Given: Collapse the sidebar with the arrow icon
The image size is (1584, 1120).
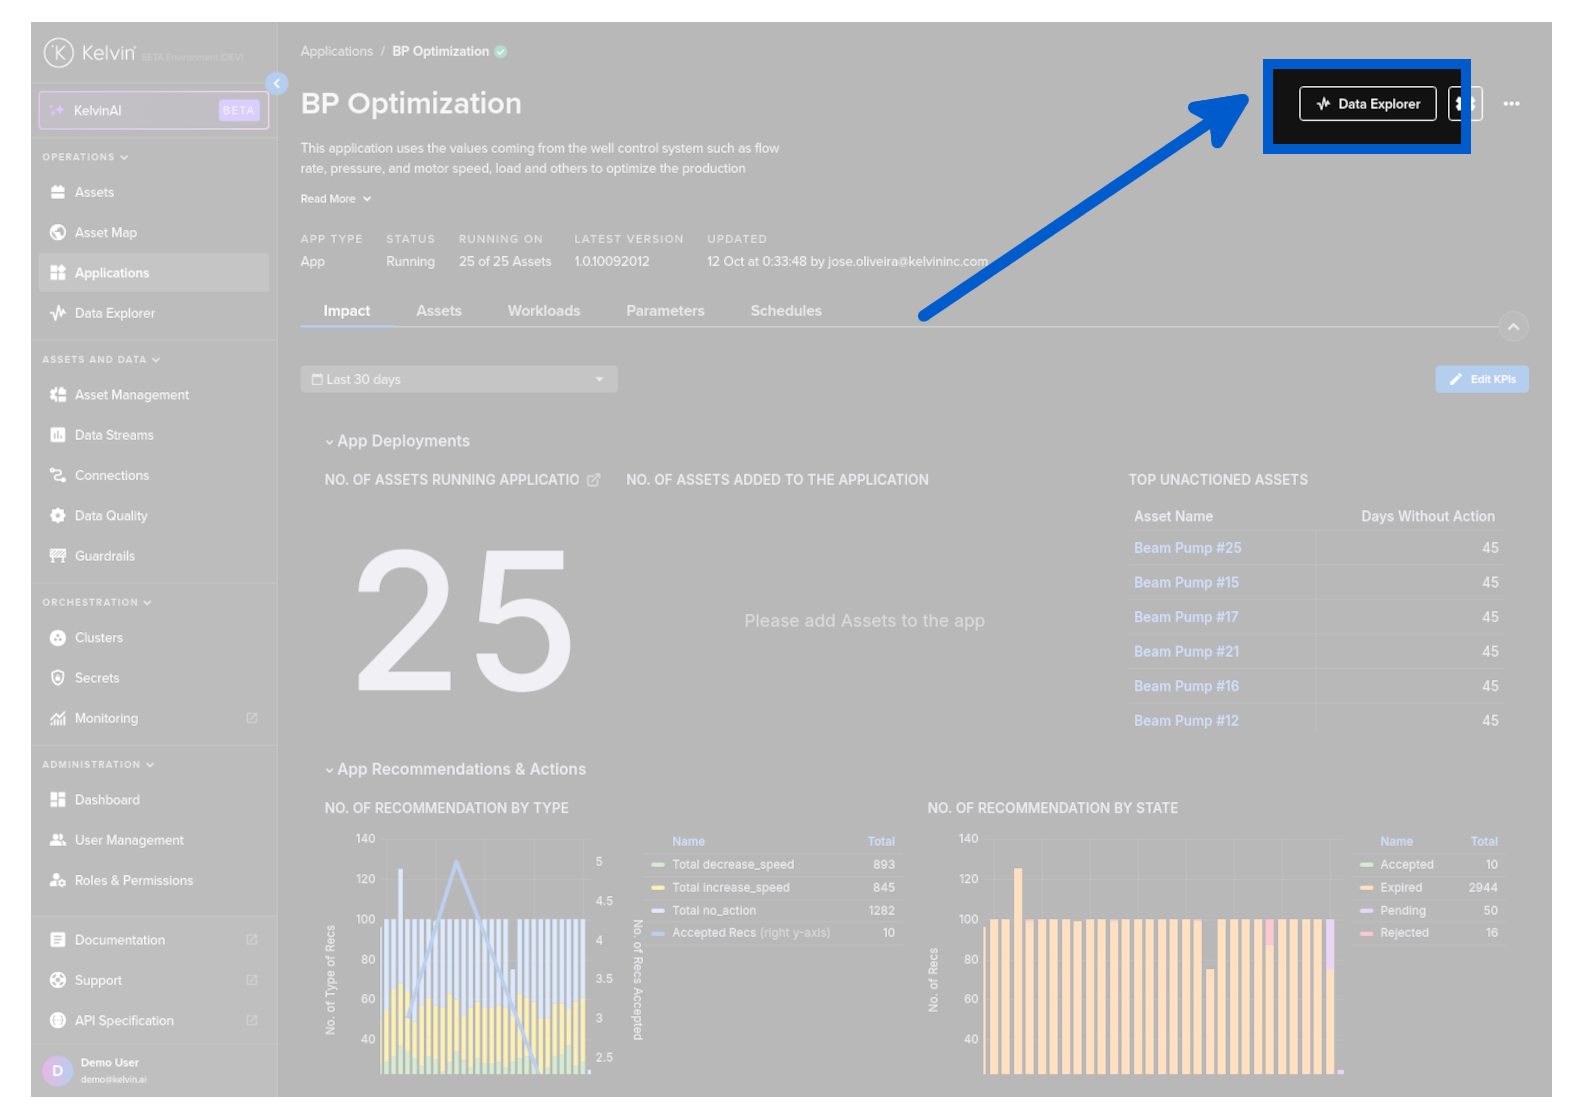Looking at the screenshot, I should pyautogui.click(x=277, y=84).
